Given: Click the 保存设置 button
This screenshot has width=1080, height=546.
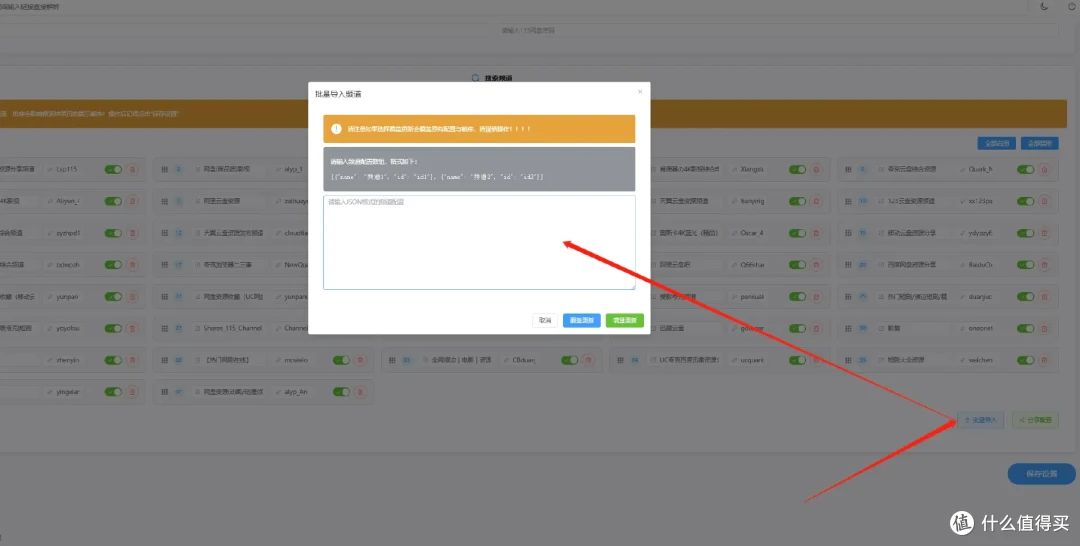Looking at the screenshot, I should point(1041,474).
